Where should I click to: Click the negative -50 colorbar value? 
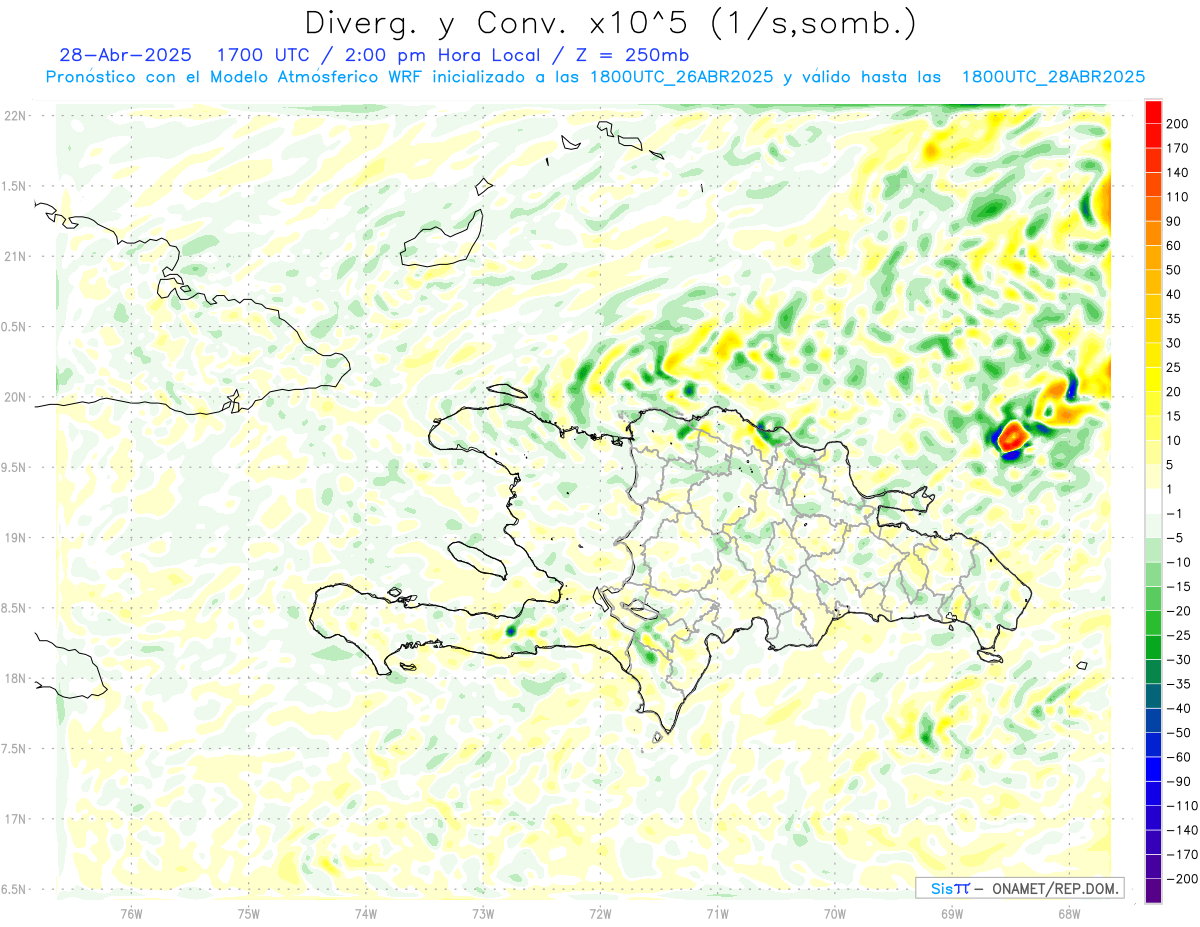(x=1180, y=732)
